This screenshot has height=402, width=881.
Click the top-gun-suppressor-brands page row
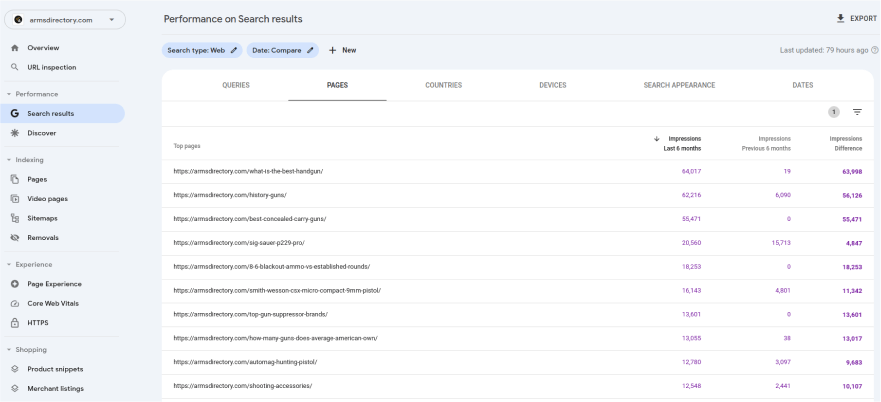(517, 315)
